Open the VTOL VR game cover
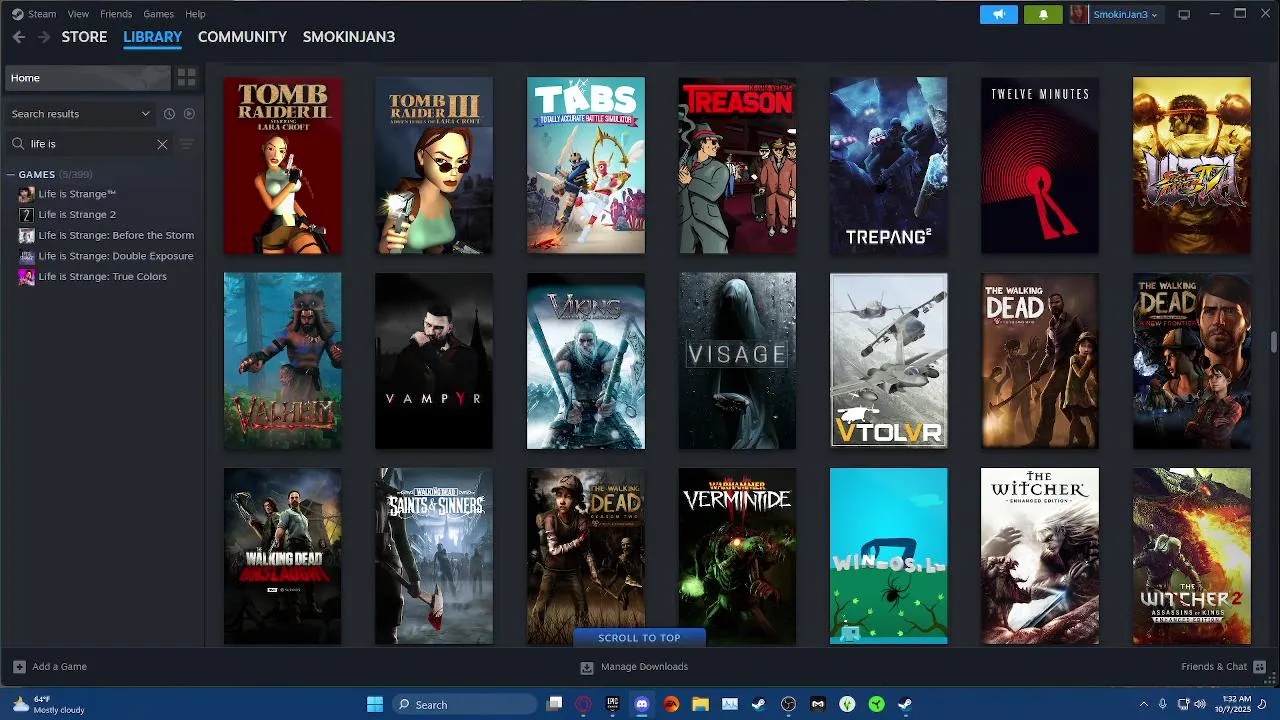This screenshot has height=720, width=1280. [x=889, y=361]
